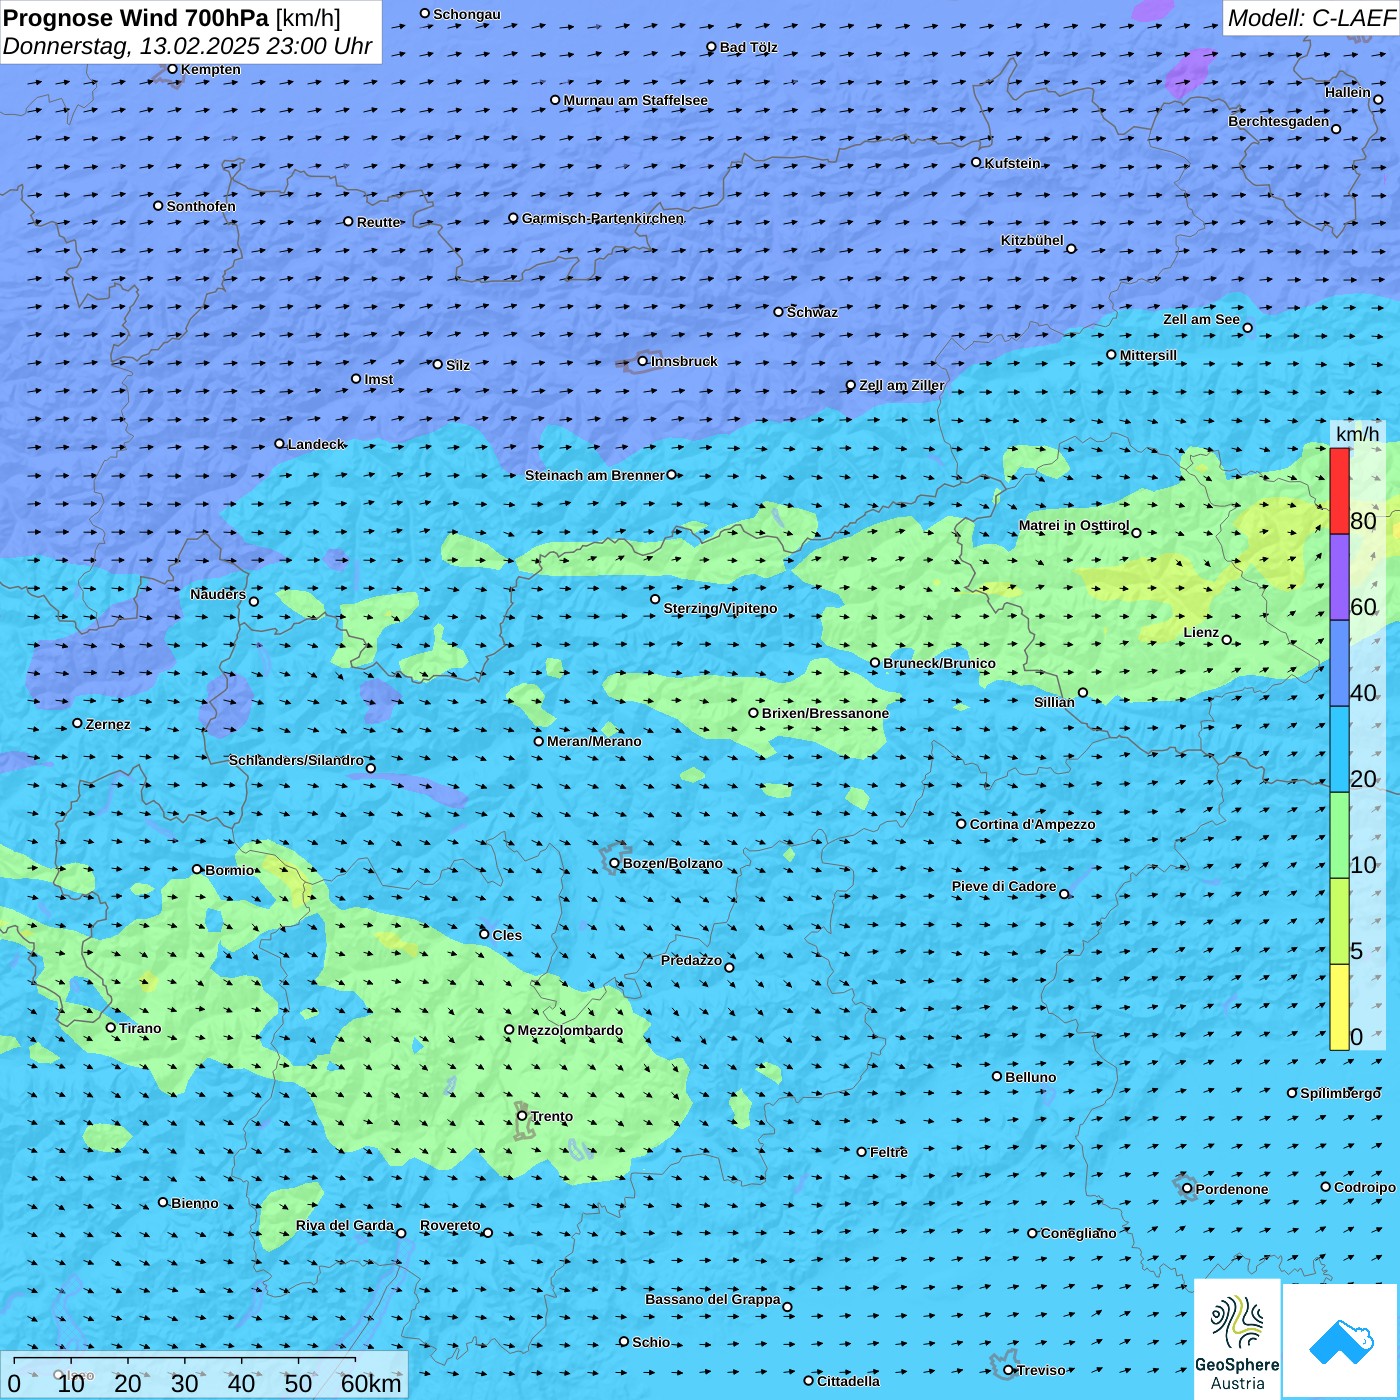Screen dimensions: 1400x1400
Task: Choose the lime 5–10 km/h legend color
Action: pos(1339,922)
